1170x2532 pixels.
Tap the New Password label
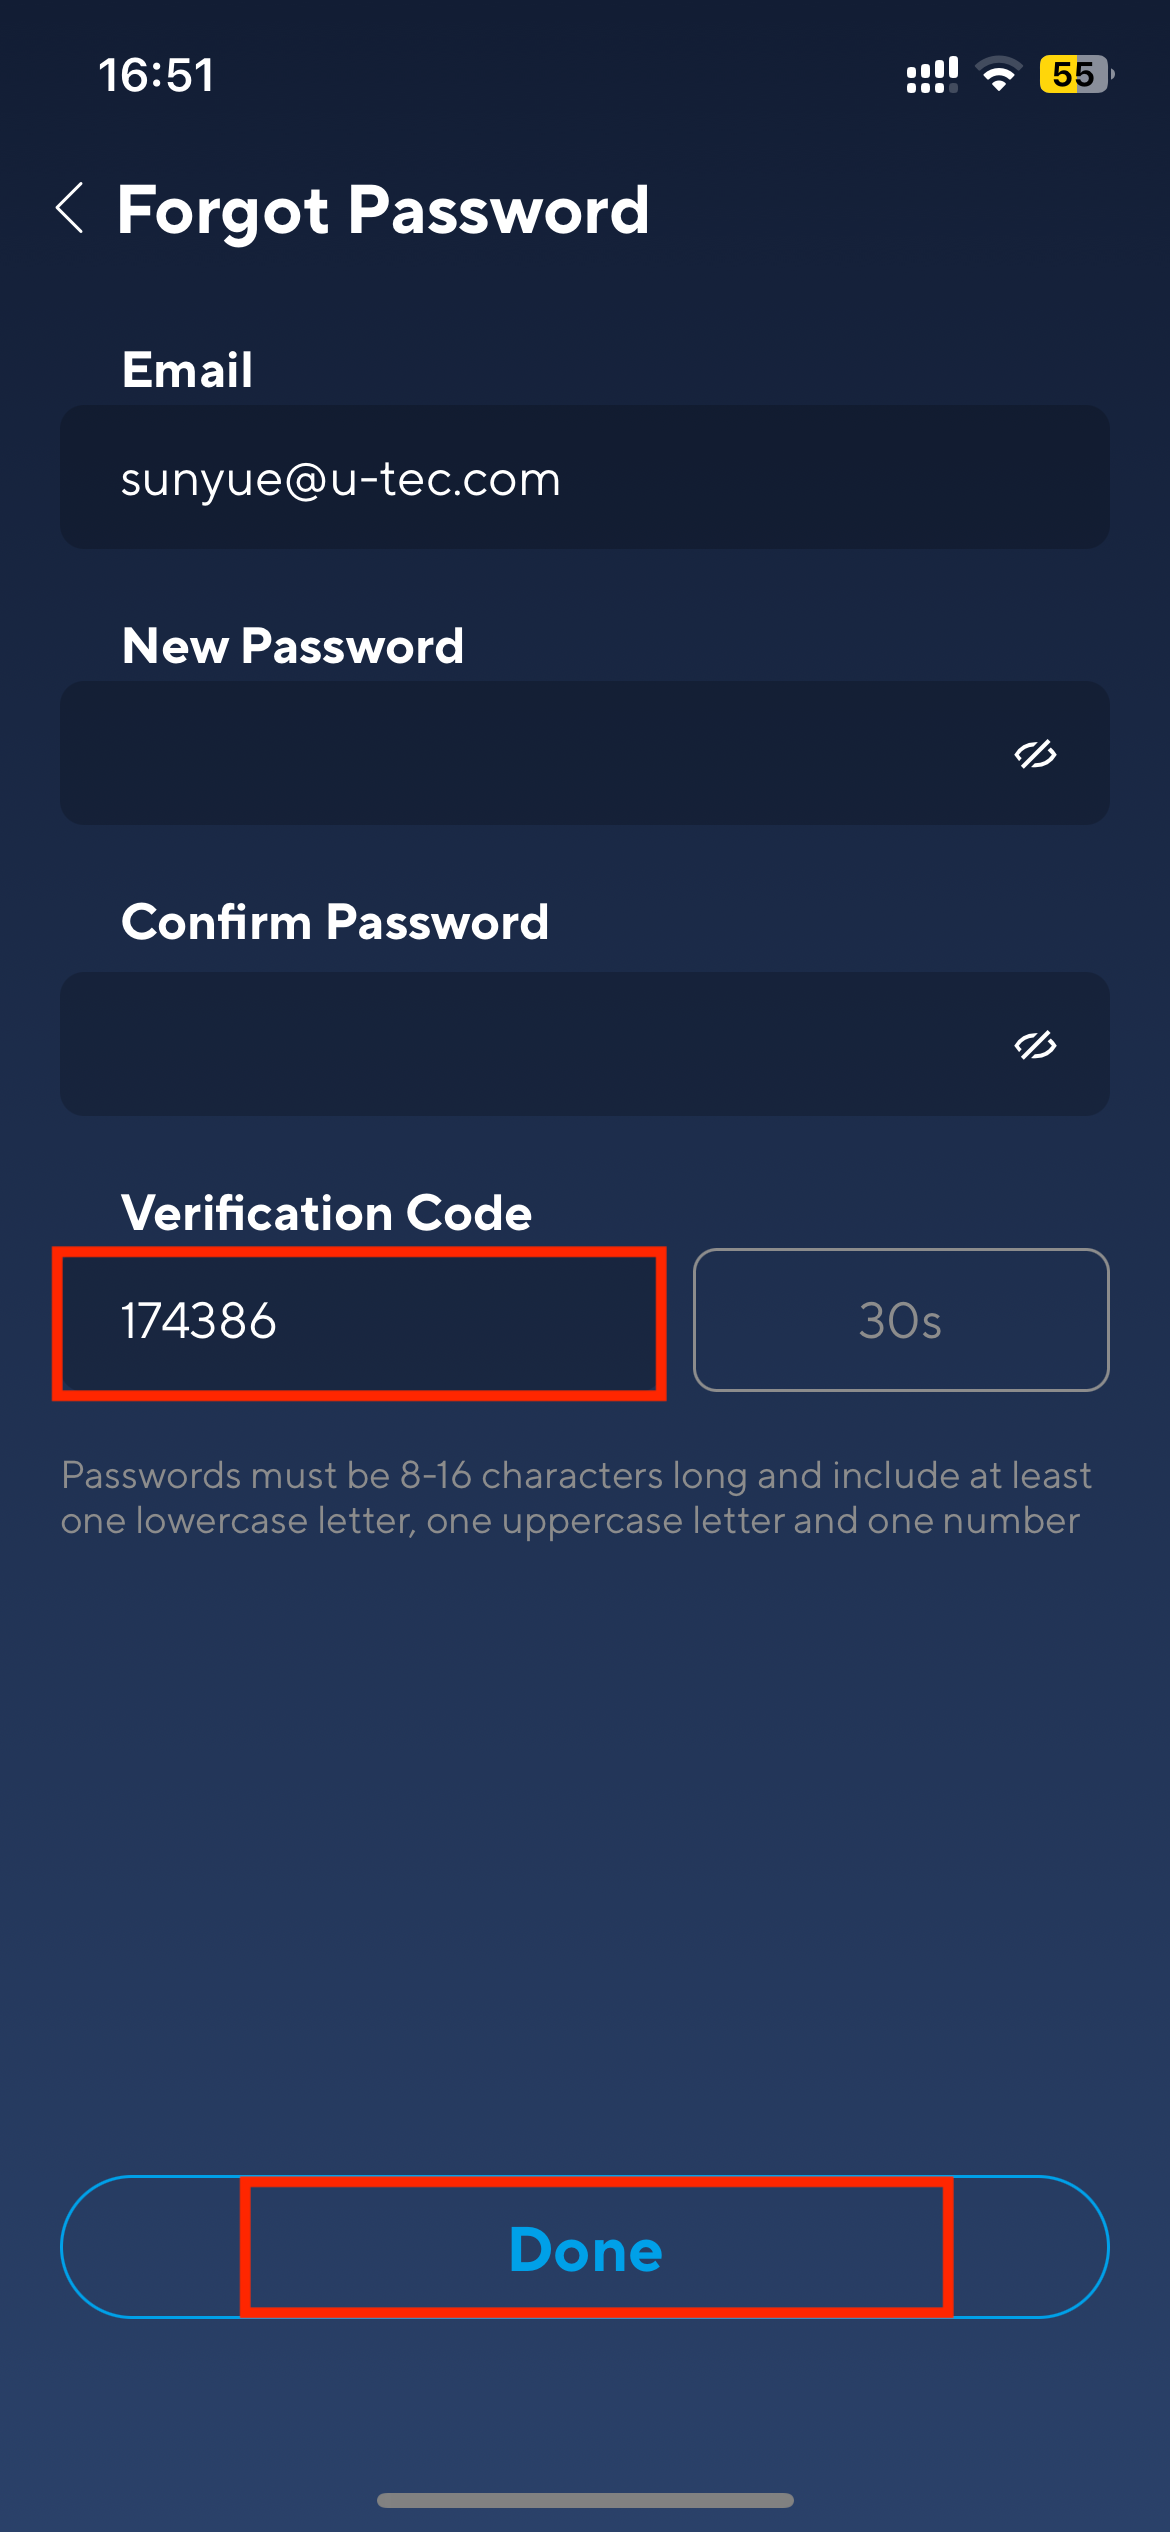[293, 646]
